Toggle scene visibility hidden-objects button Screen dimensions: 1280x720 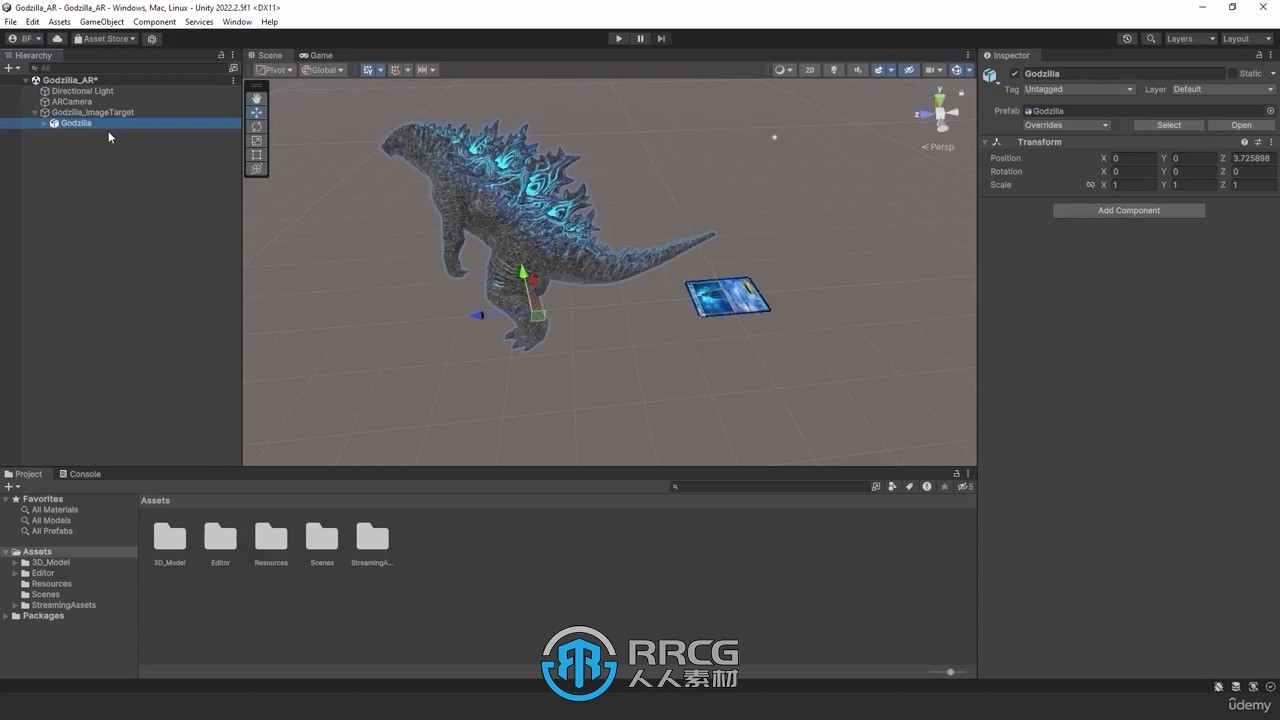[909, 70]
